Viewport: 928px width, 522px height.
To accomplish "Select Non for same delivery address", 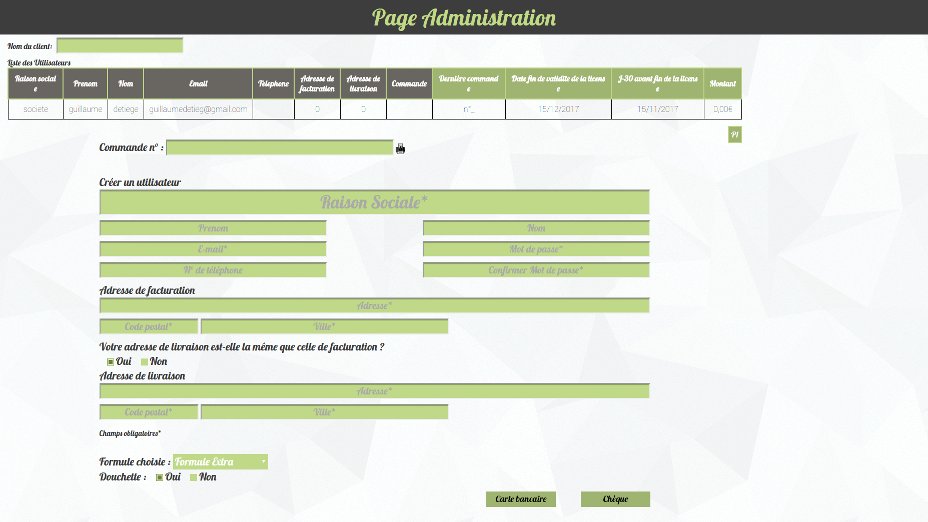I will (x=144, y=362).
